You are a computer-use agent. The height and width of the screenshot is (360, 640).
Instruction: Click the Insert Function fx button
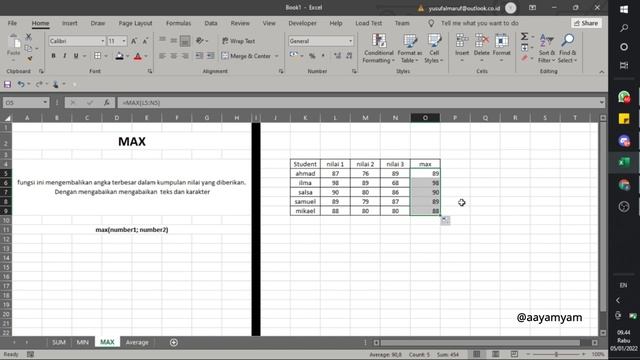pyautogui.click(x=107, y=103)
